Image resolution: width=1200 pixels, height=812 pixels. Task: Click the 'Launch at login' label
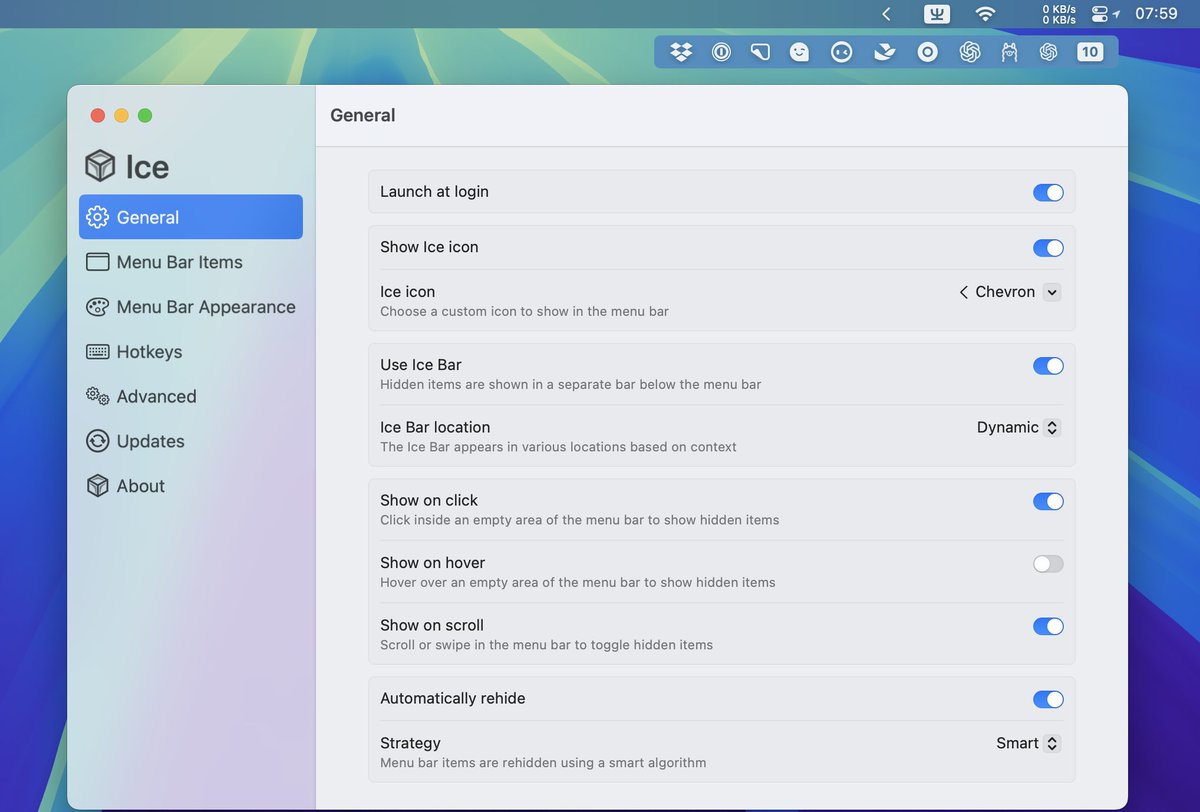coord(434,191)
